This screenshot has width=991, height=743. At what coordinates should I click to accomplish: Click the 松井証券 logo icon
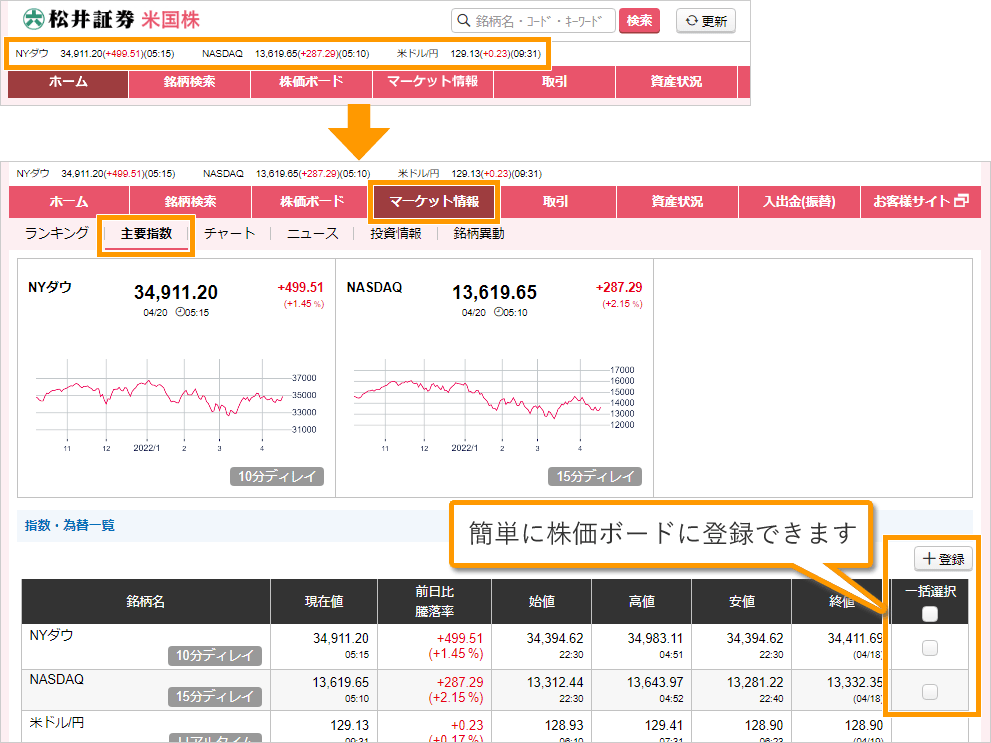33,20
